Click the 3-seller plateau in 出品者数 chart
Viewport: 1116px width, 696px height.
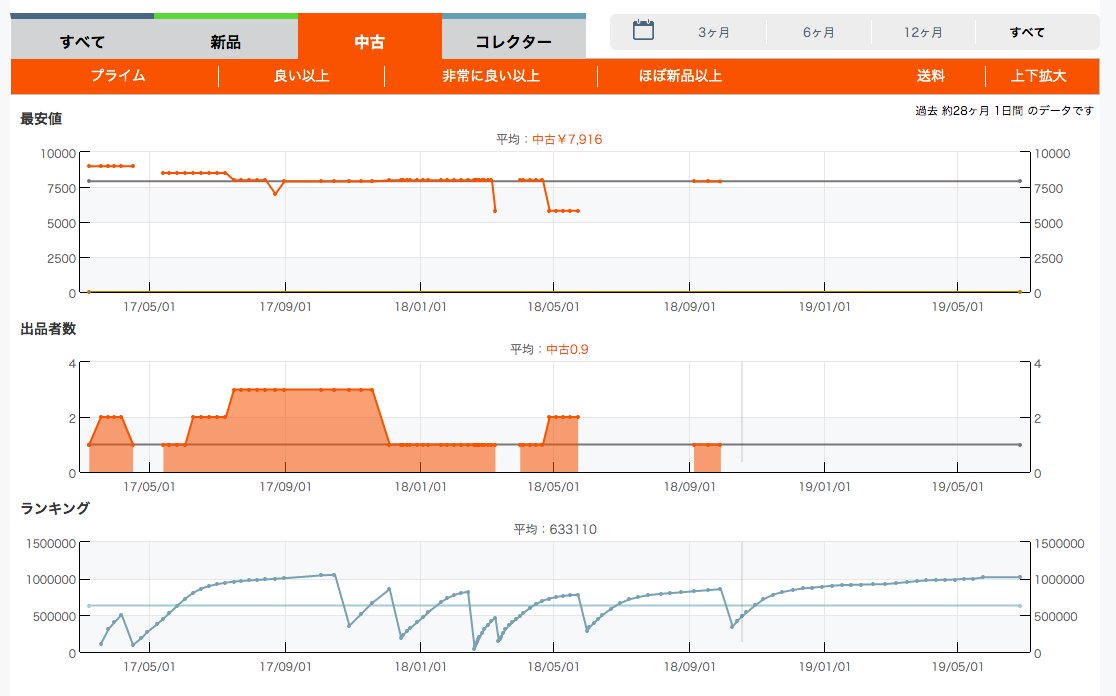[x=303, y=389]
